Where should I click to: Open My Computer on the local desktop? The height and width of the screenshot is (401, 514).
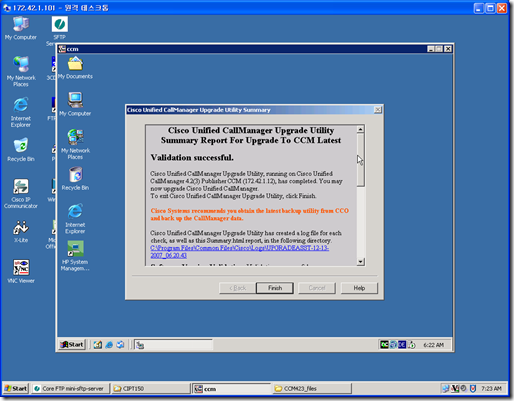21,28
